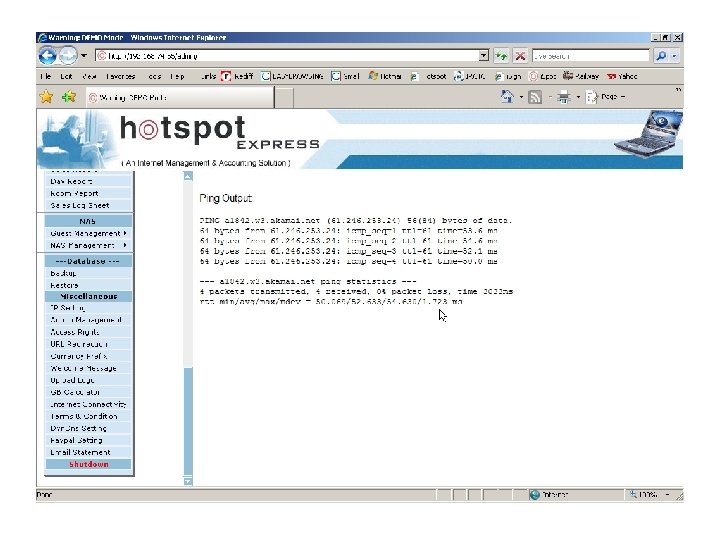
Task: Open Welcome Message in sidebar
Action: (x=88, y=368)
